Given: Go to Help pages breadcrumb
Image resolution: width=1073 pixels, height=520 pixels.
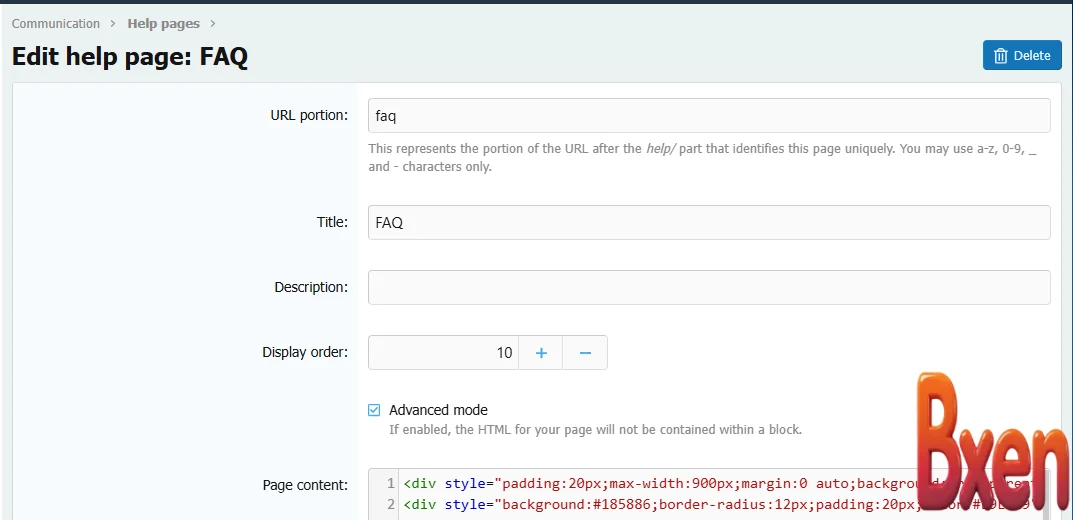Looking at the screenshot, I should tap(163, 23).
